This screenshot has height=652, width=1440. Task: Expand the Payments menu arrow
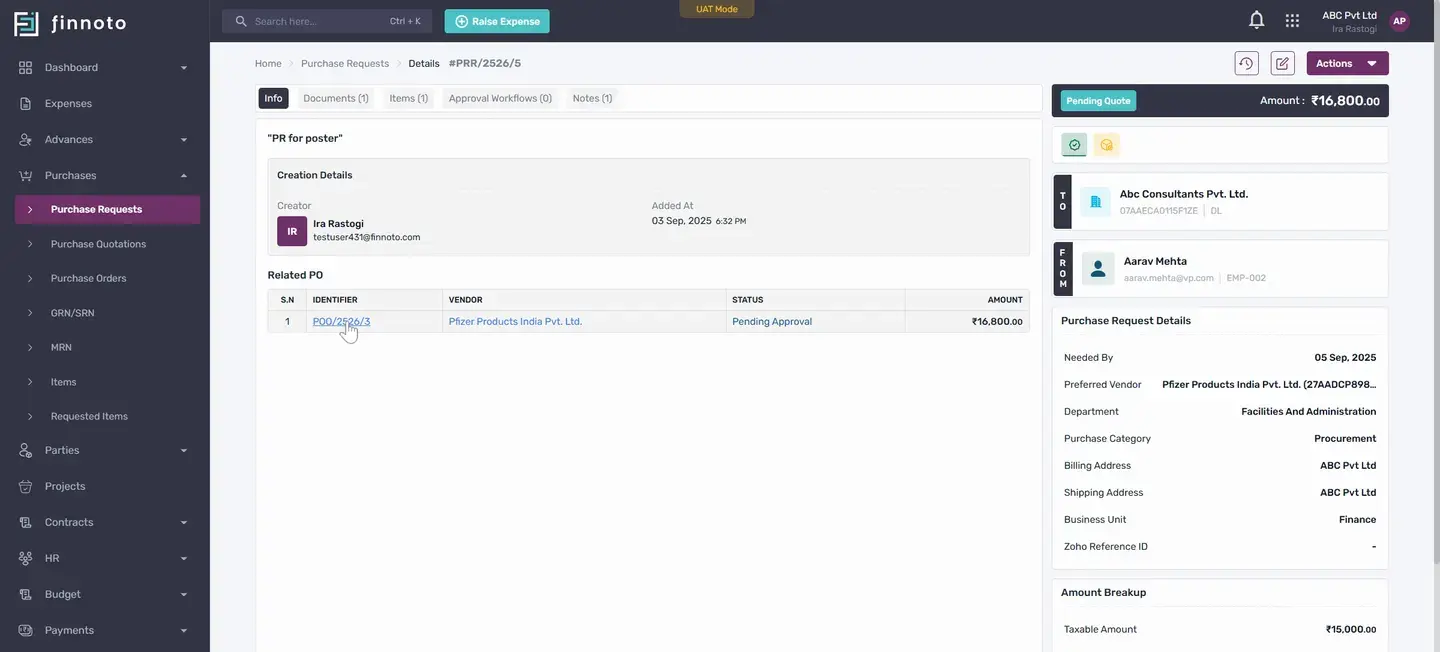tap(184, 631)
